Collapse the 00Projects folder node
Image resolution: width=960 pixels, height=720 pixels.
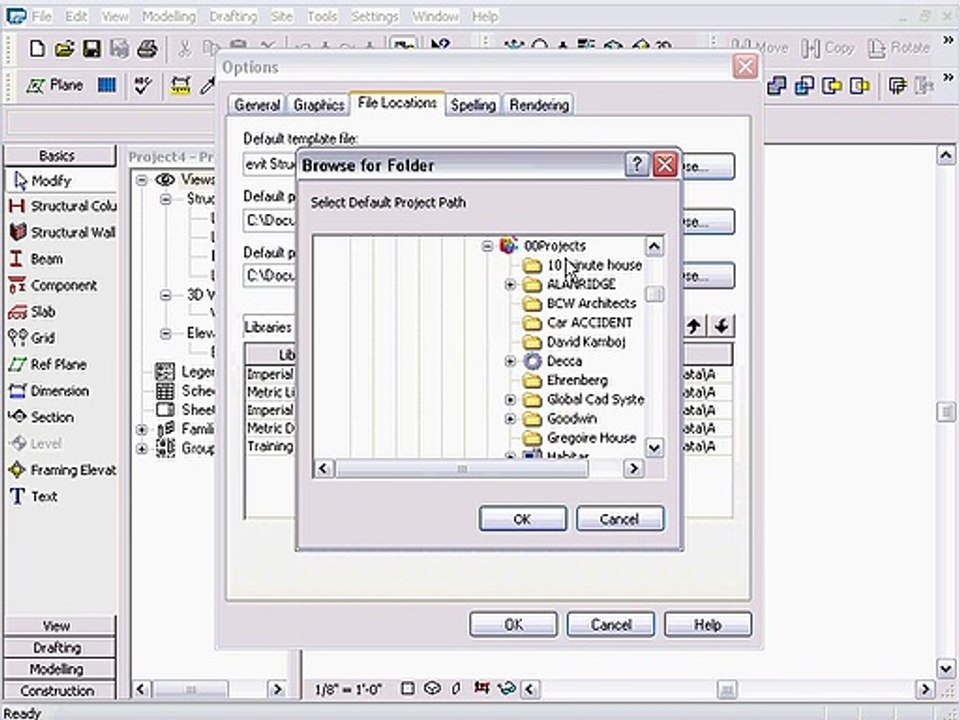(487, 246)
